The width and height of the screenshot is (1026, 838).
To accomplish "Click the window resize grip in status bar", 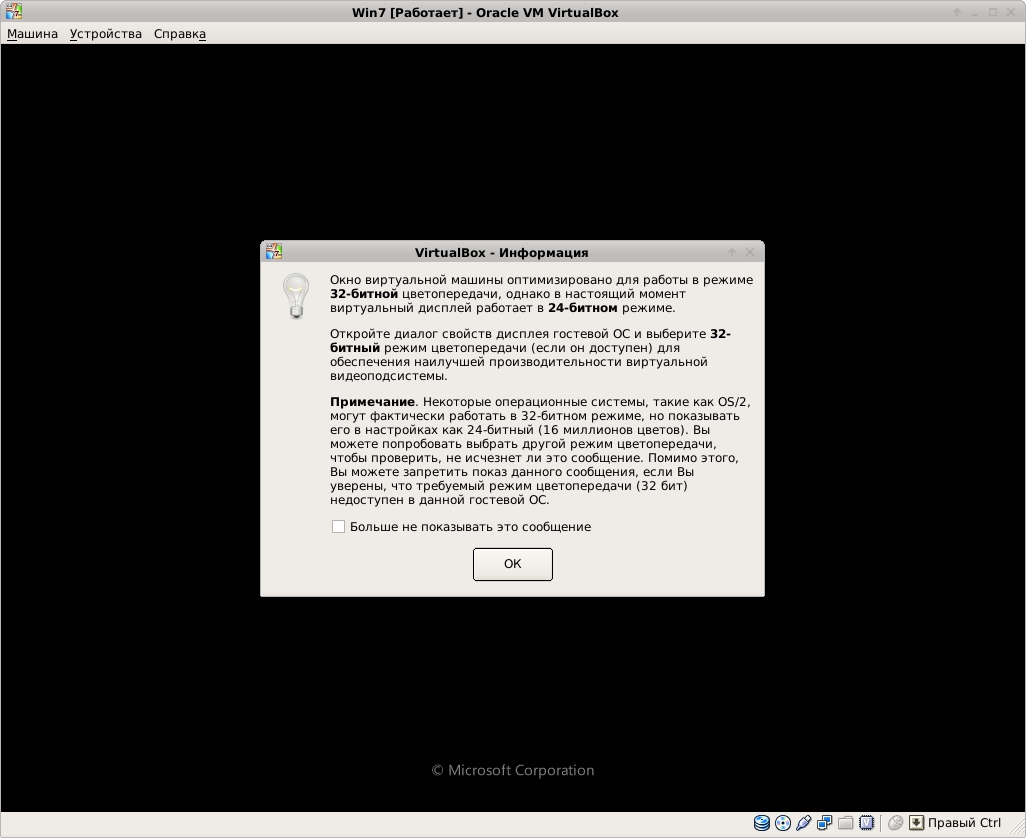I will coord(1018,829).
